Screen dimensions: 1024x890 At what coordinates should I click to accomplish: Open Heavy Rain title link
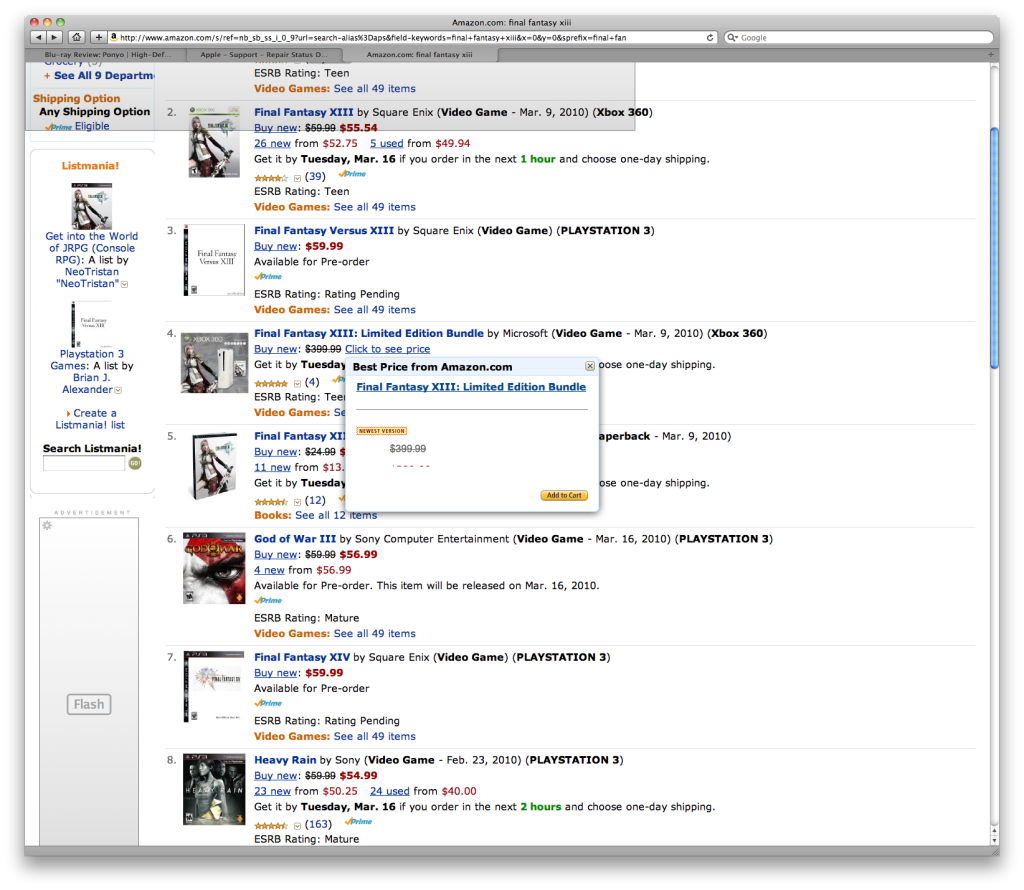(x=285, y=759)
